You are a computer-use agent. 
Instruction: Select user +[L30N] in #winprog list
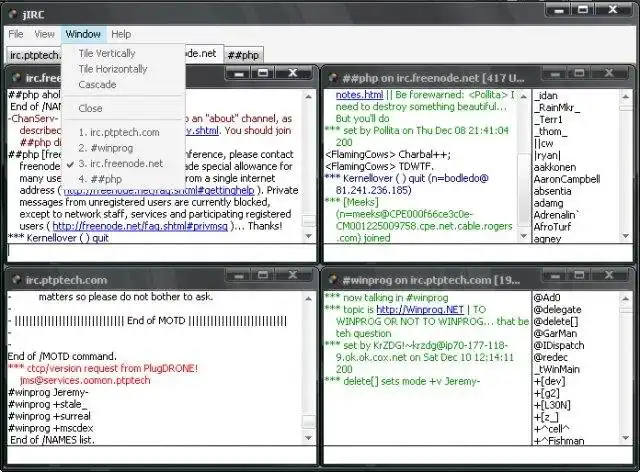[x=552, y=405]
